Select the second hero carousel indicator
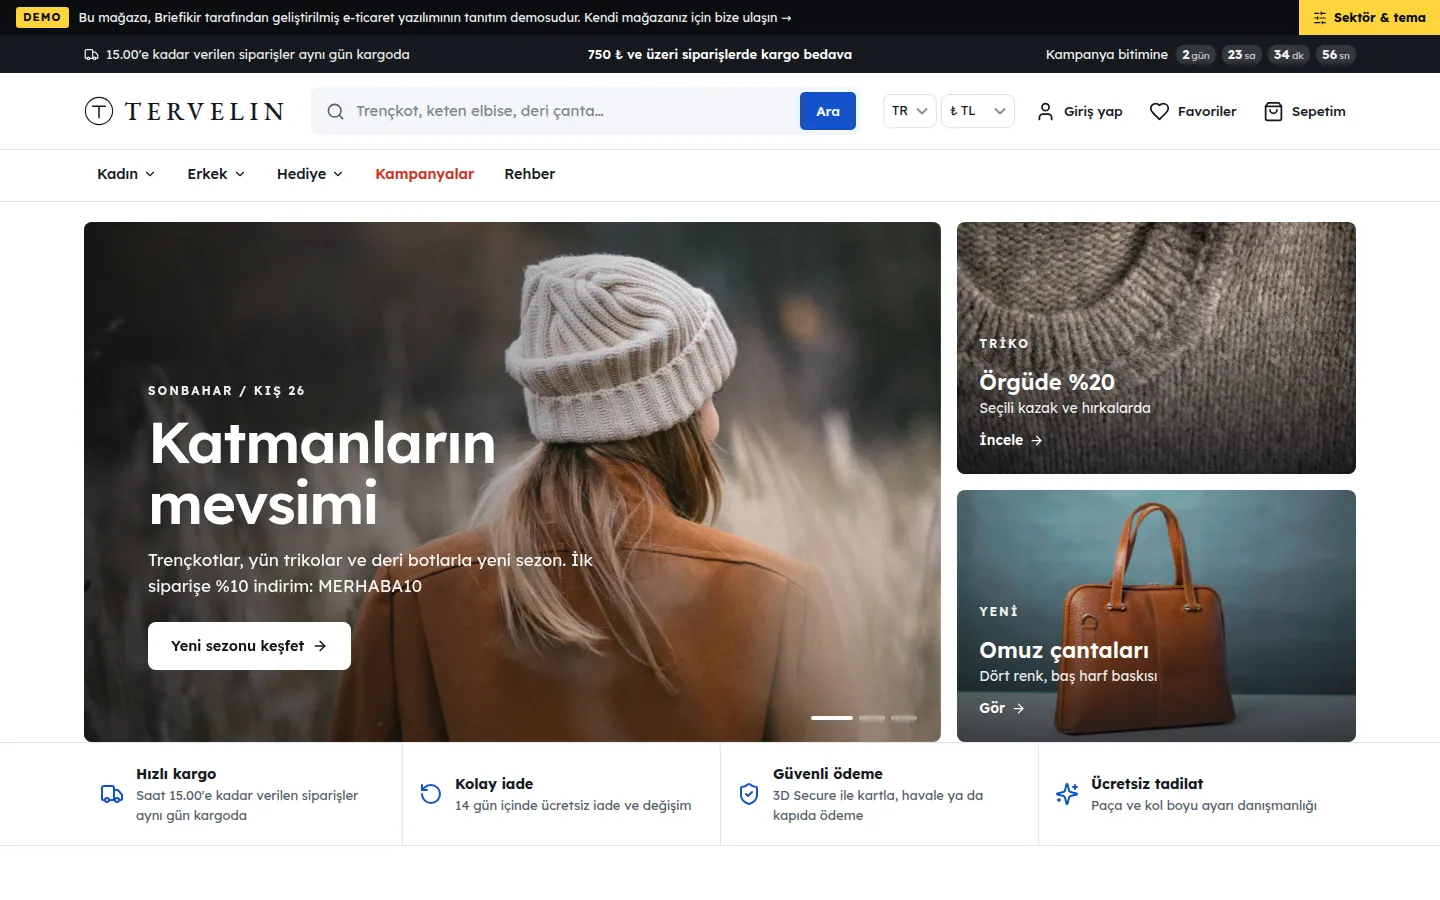This screenshot has width=1440, height=900. (x=872, y=718)
